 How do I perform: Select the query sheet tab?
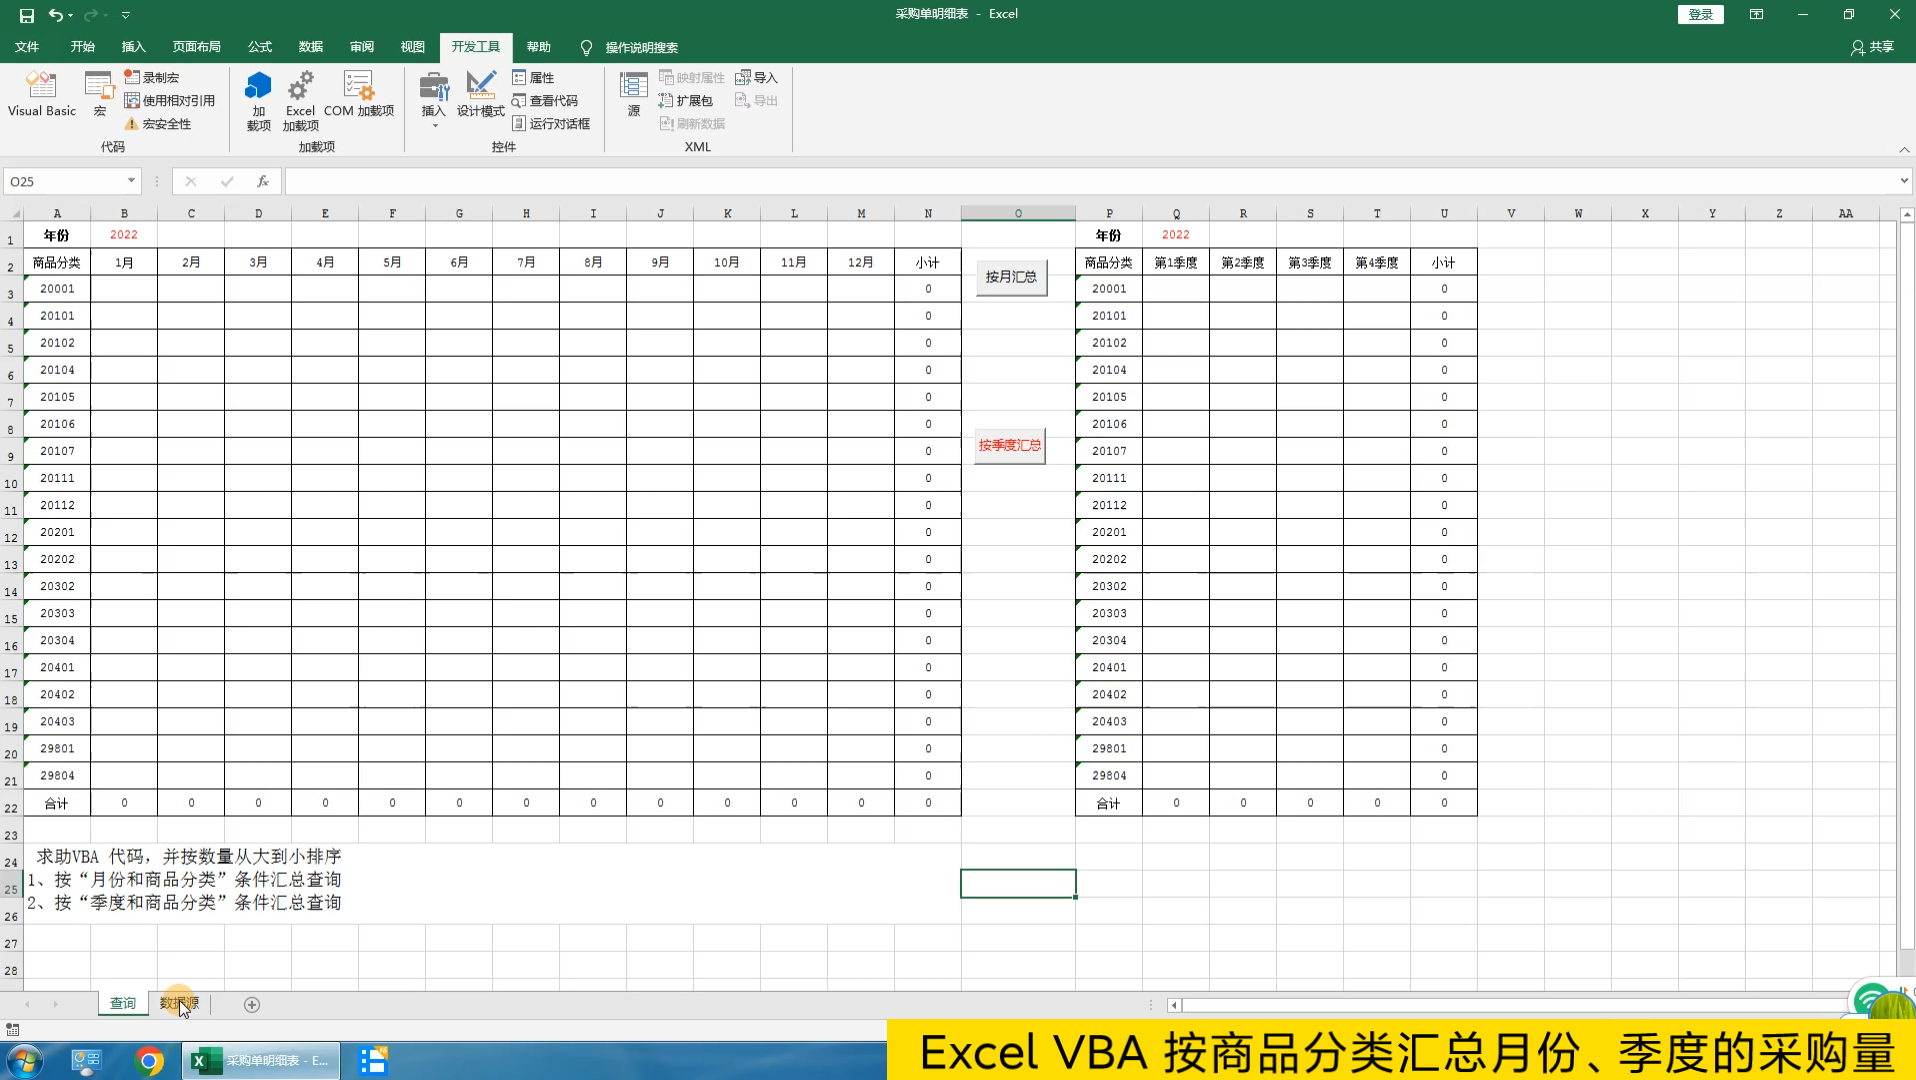(x=123, y=1003)
